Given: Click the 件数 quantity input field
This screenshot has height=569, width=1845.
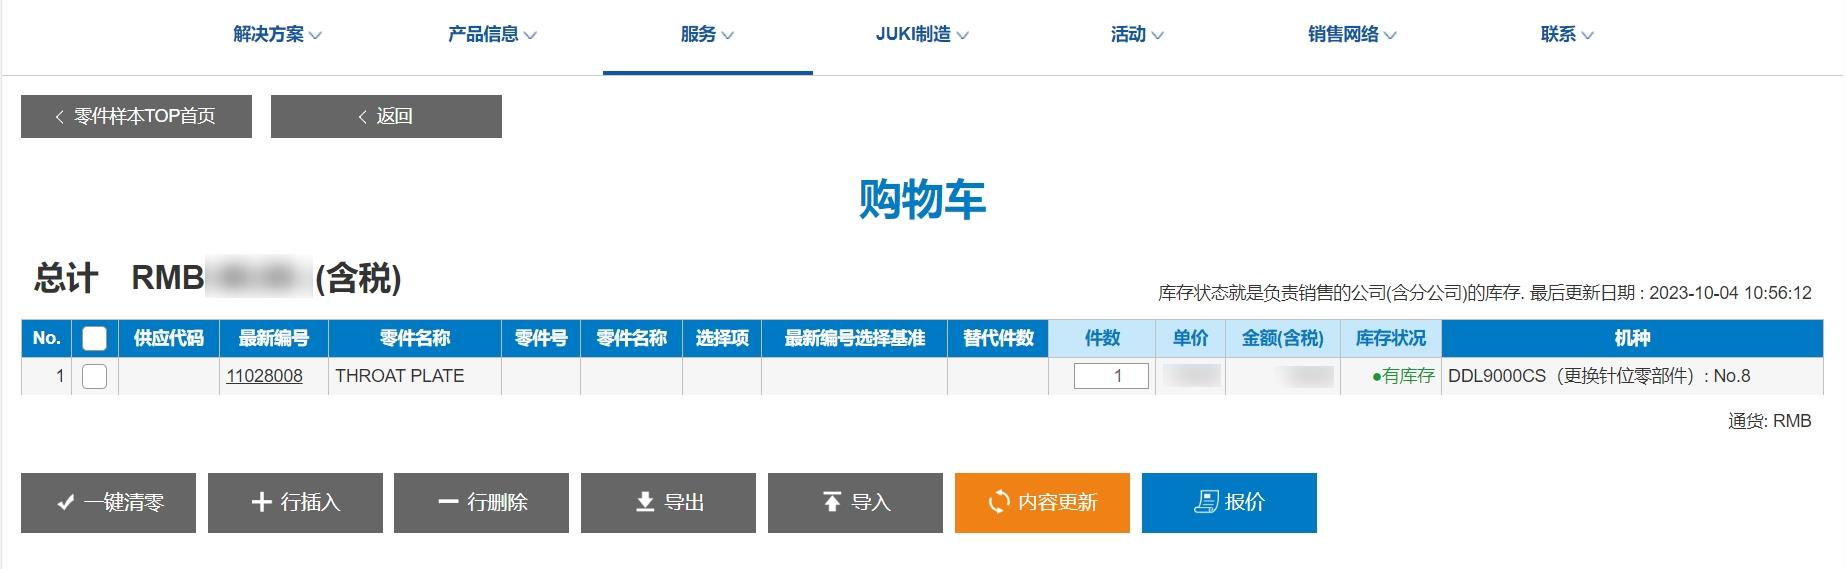Looking at the screenshot, I should coord(1110,376).
